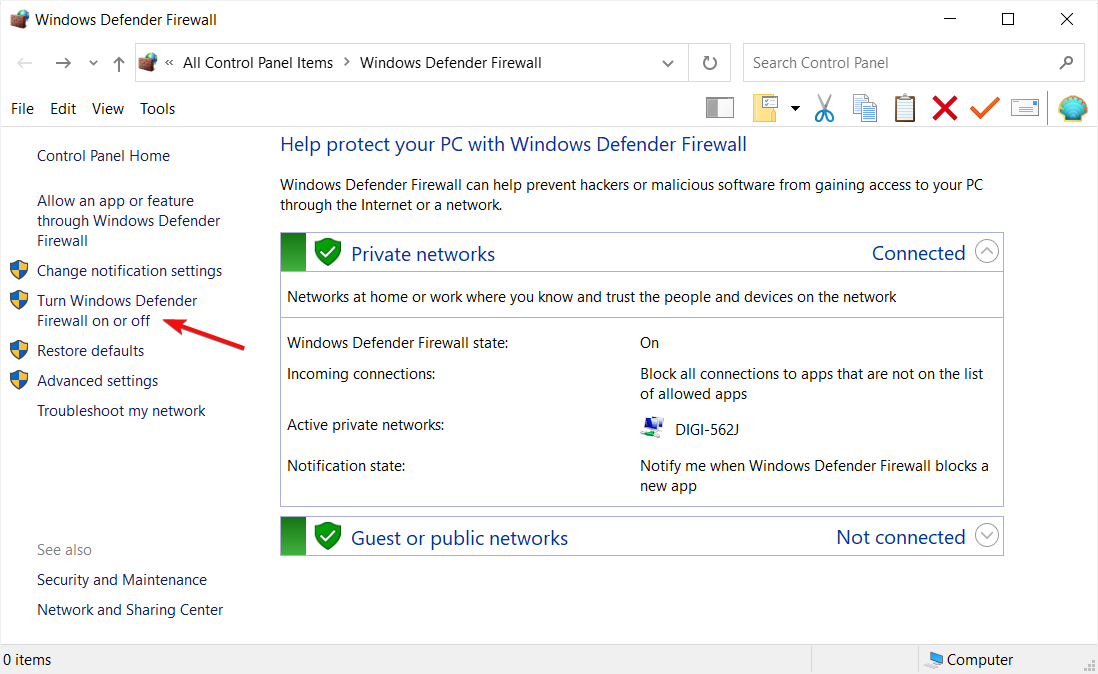Click the Properties card toolbar icon
The width and height of the screenshot is (1098, 674).
pos(1024,108)
